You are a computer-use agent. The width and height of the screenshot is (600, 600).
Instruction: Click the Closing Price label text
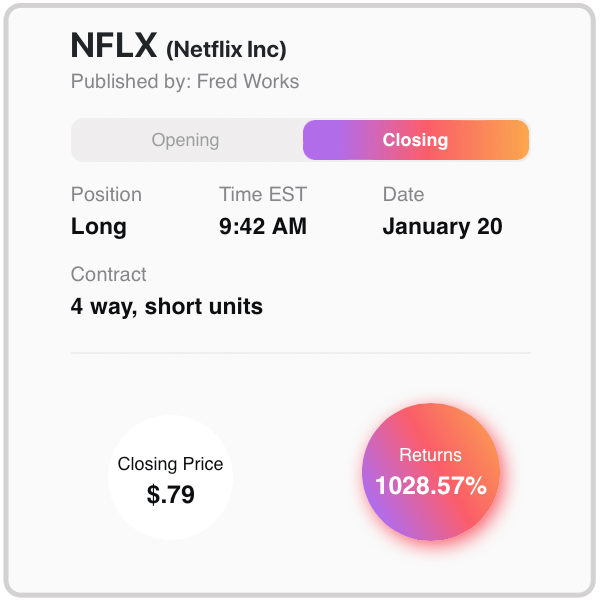click(170, 465)
